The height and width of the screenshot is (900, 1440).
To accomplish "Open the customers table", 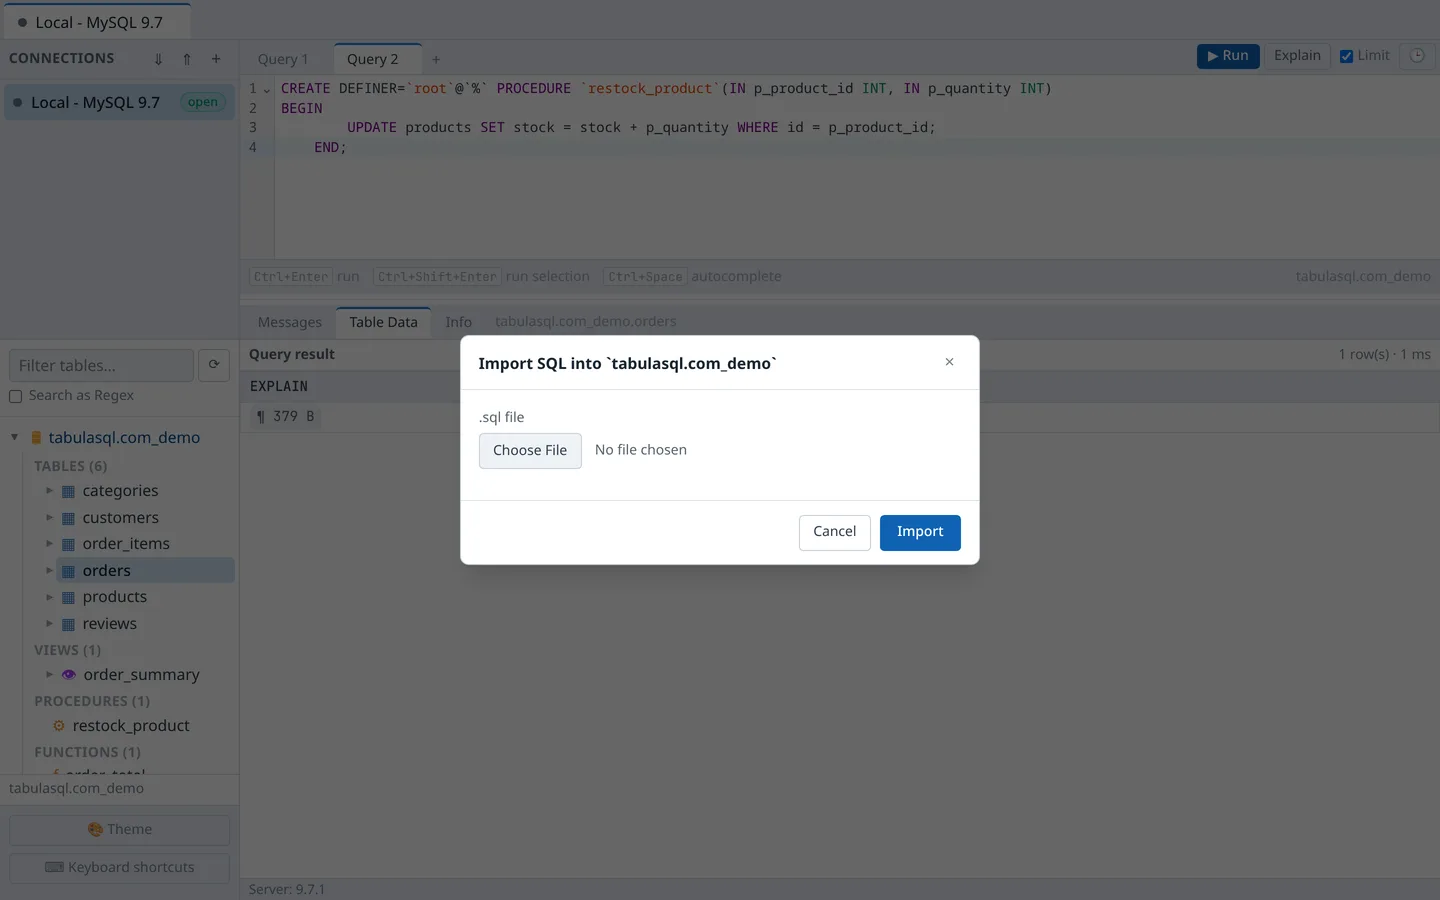I will [x=120, y=518].
